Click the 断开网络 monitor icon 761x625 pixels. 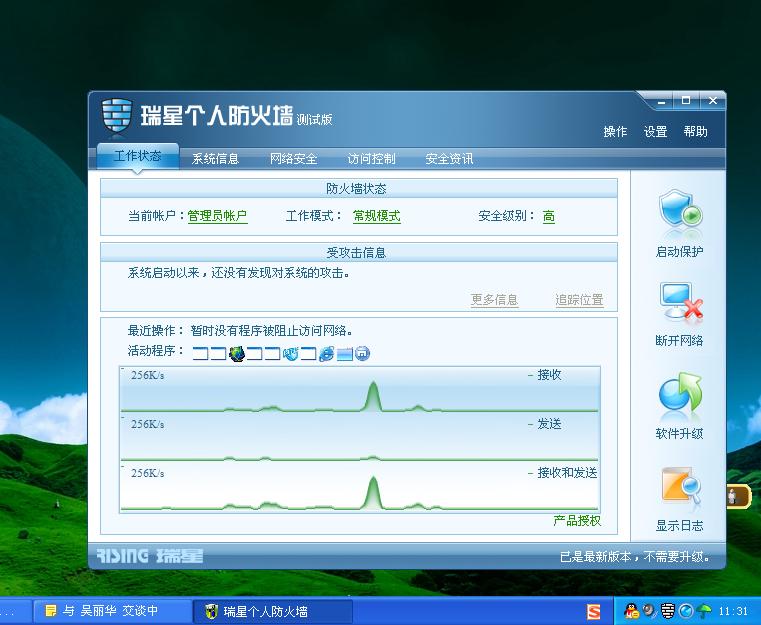click(x=680, y=301)
